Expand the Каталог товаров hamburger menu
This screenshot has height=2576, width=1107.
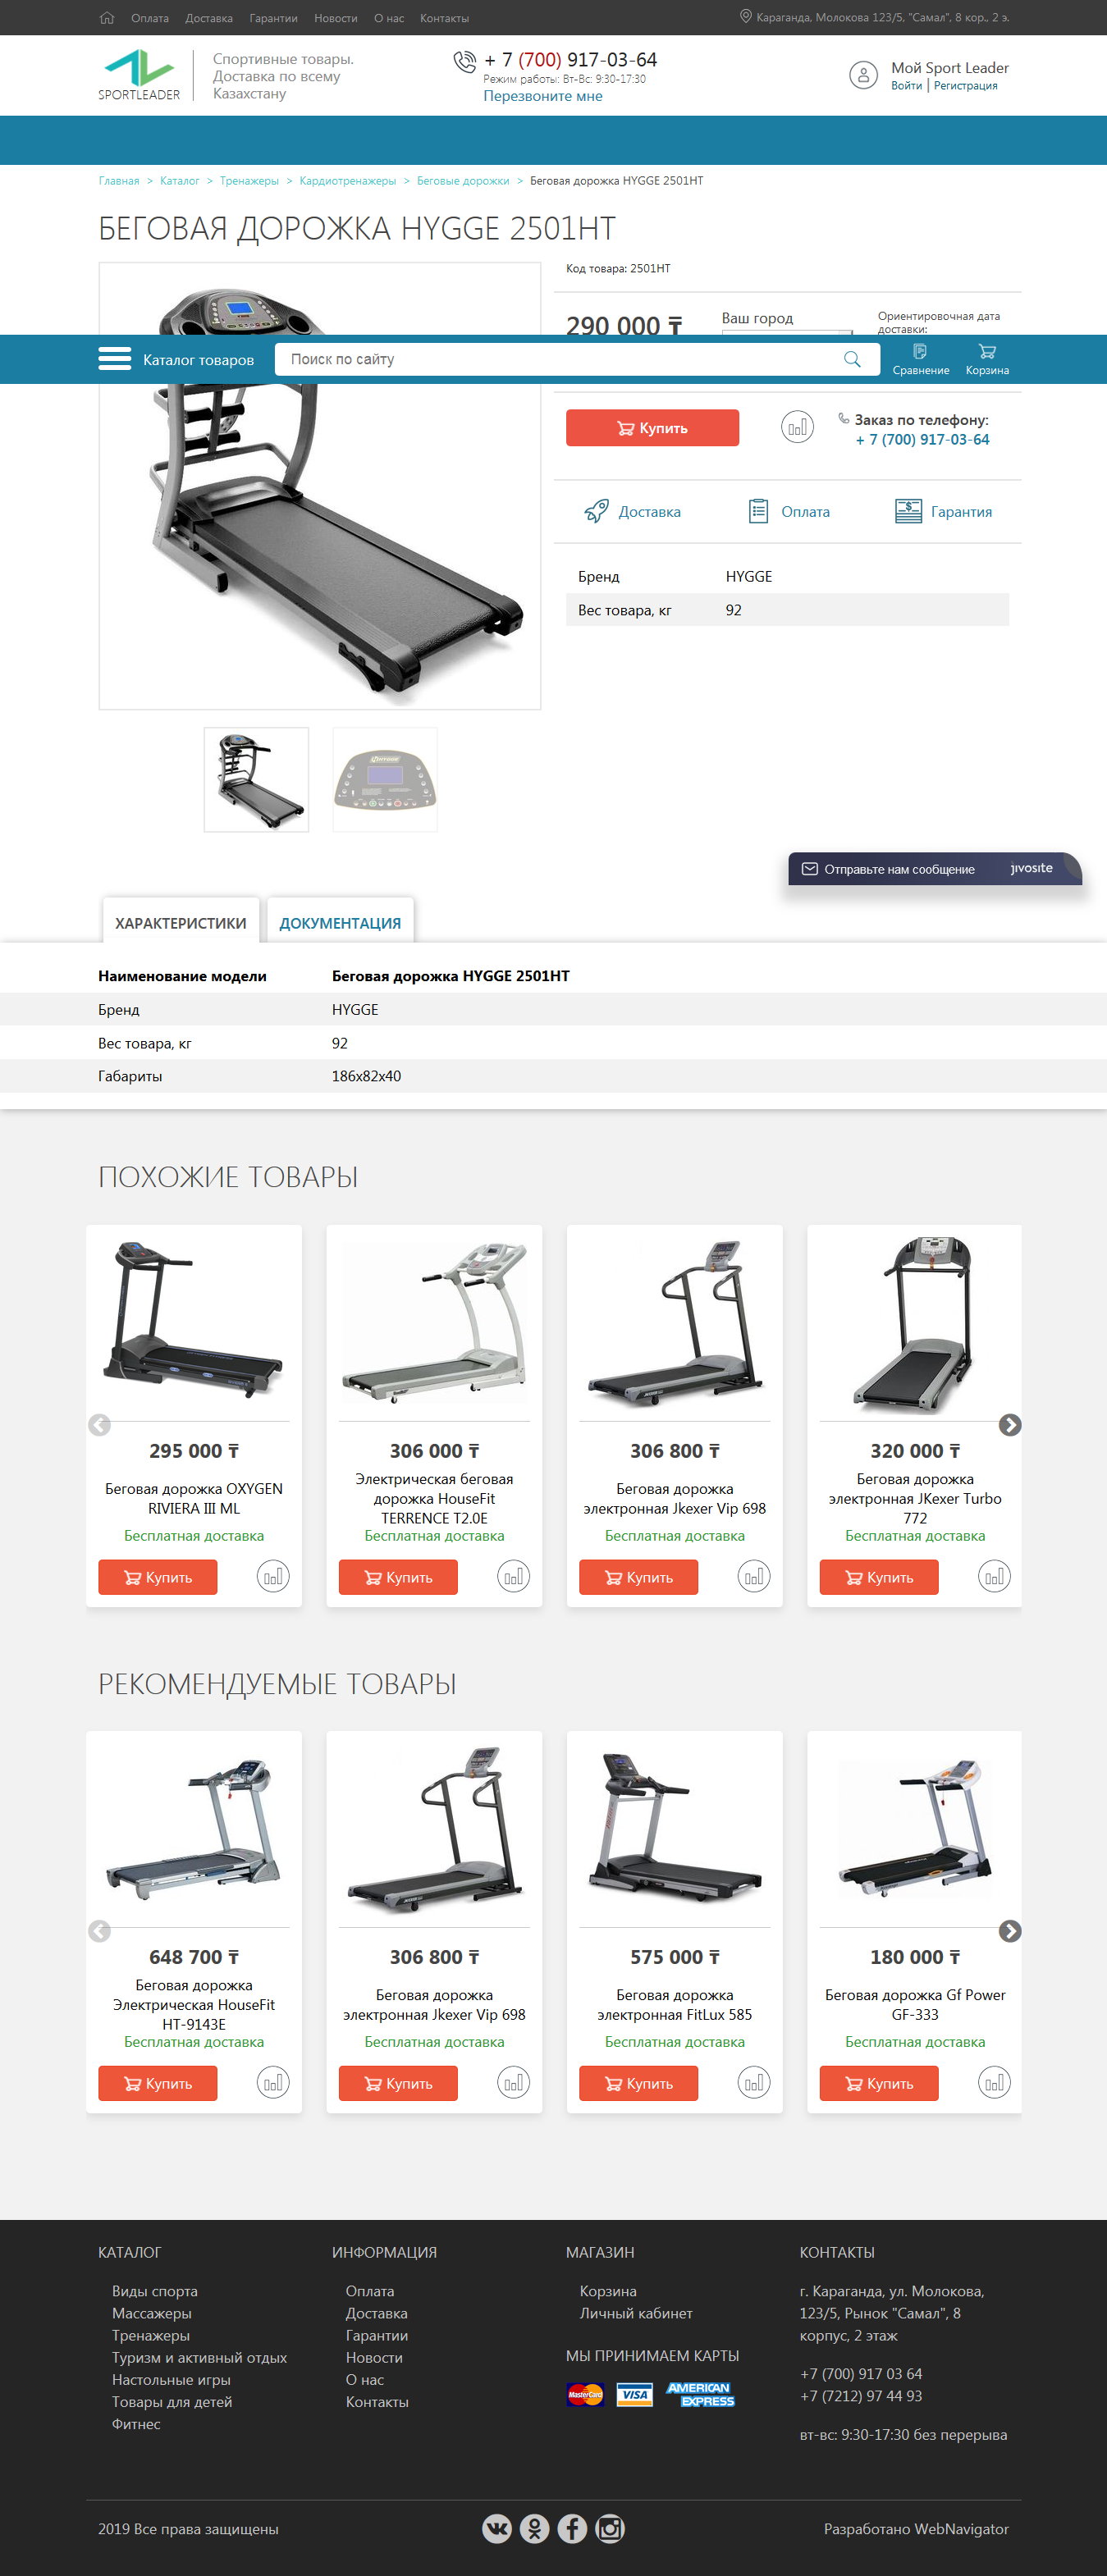115,359
